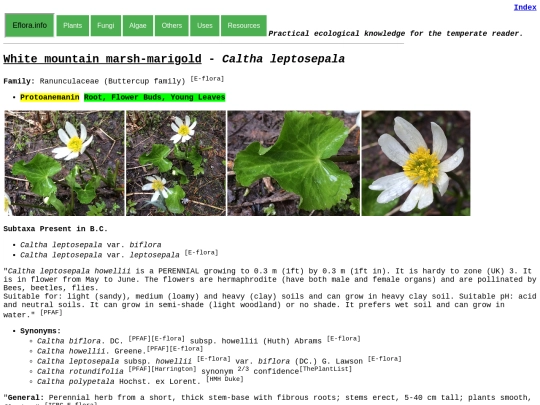Viewport: 540px width, 405px height.
Task: Go to Eflora.info home button
Action: pyautogui.click(x=29, y=25)
